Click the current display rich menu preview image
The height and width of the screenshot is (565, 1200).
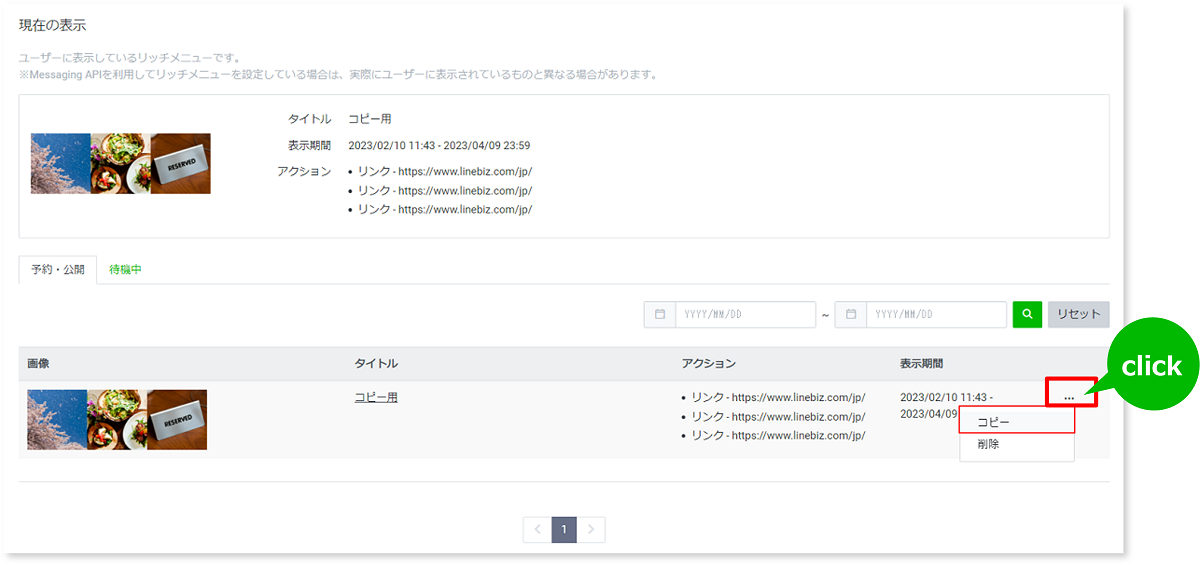point(120,163)
